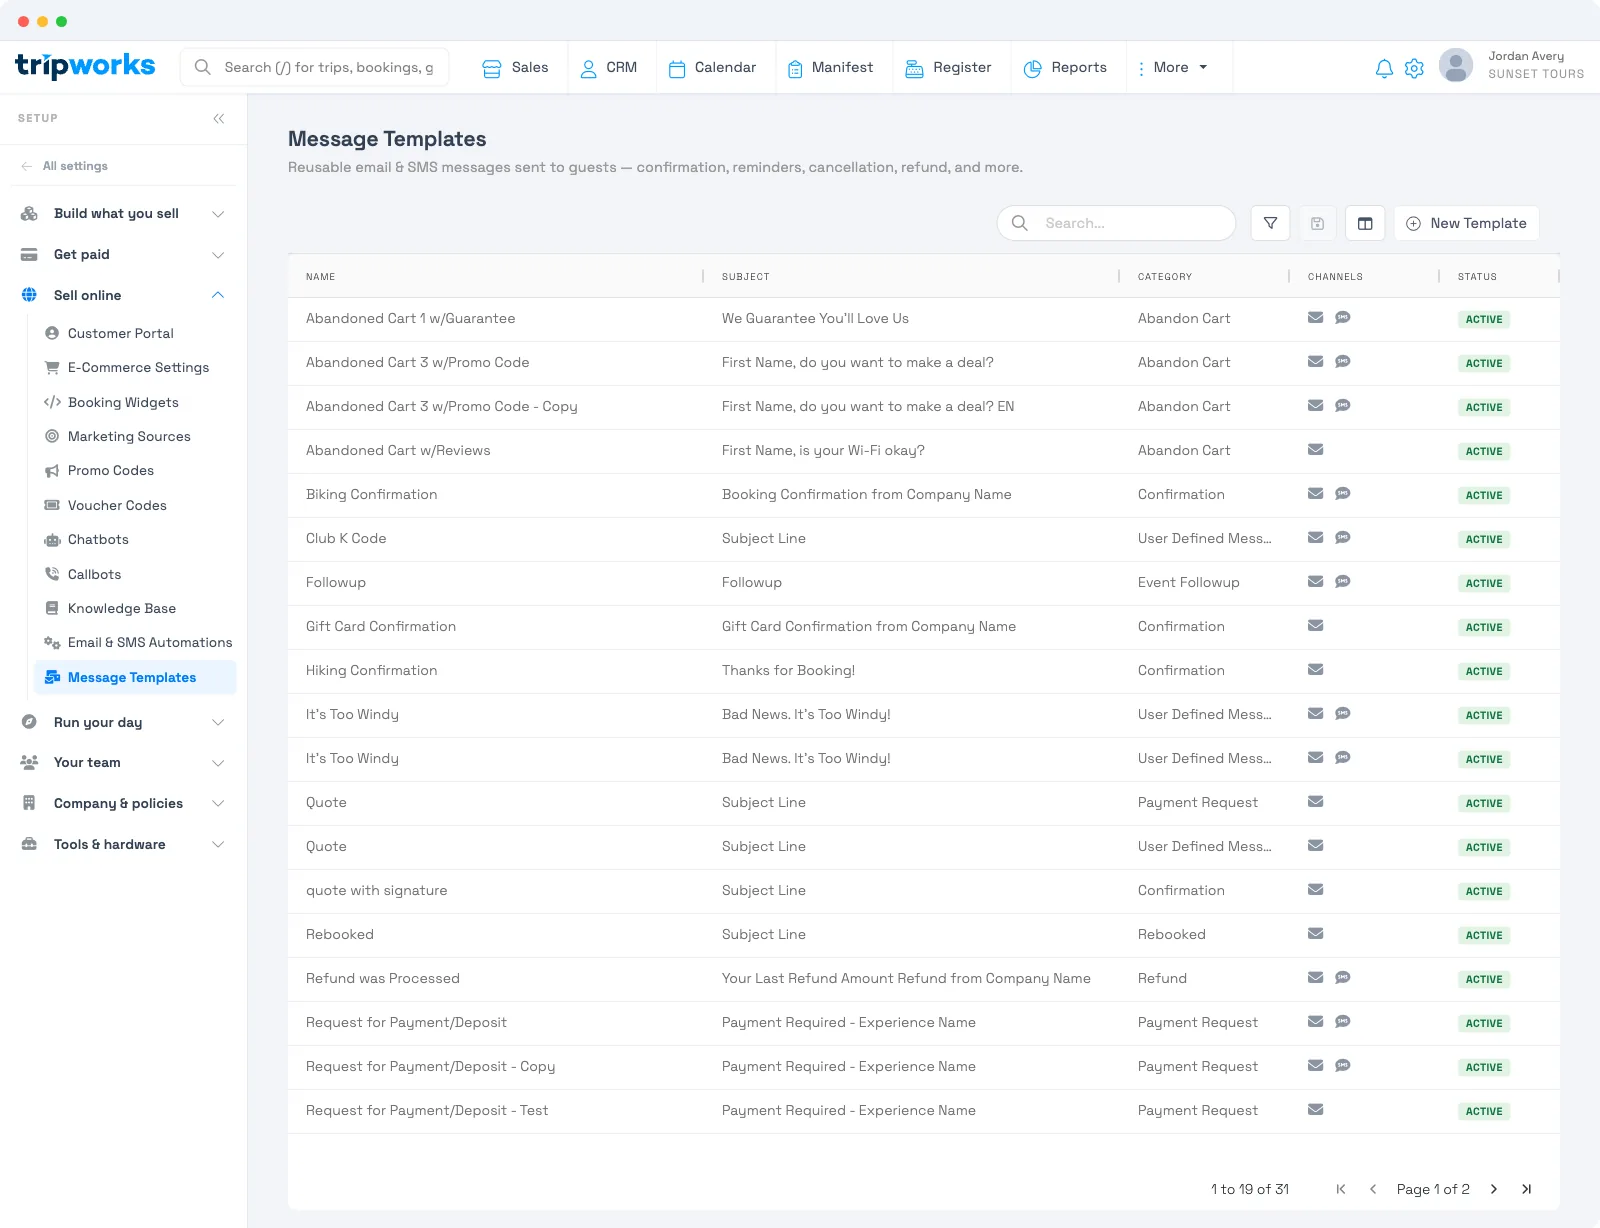Click the E-Commerce Settings cart icon
This screenshot has height=1228, width=1600.
pyautogui.click(x=52, y=367)
